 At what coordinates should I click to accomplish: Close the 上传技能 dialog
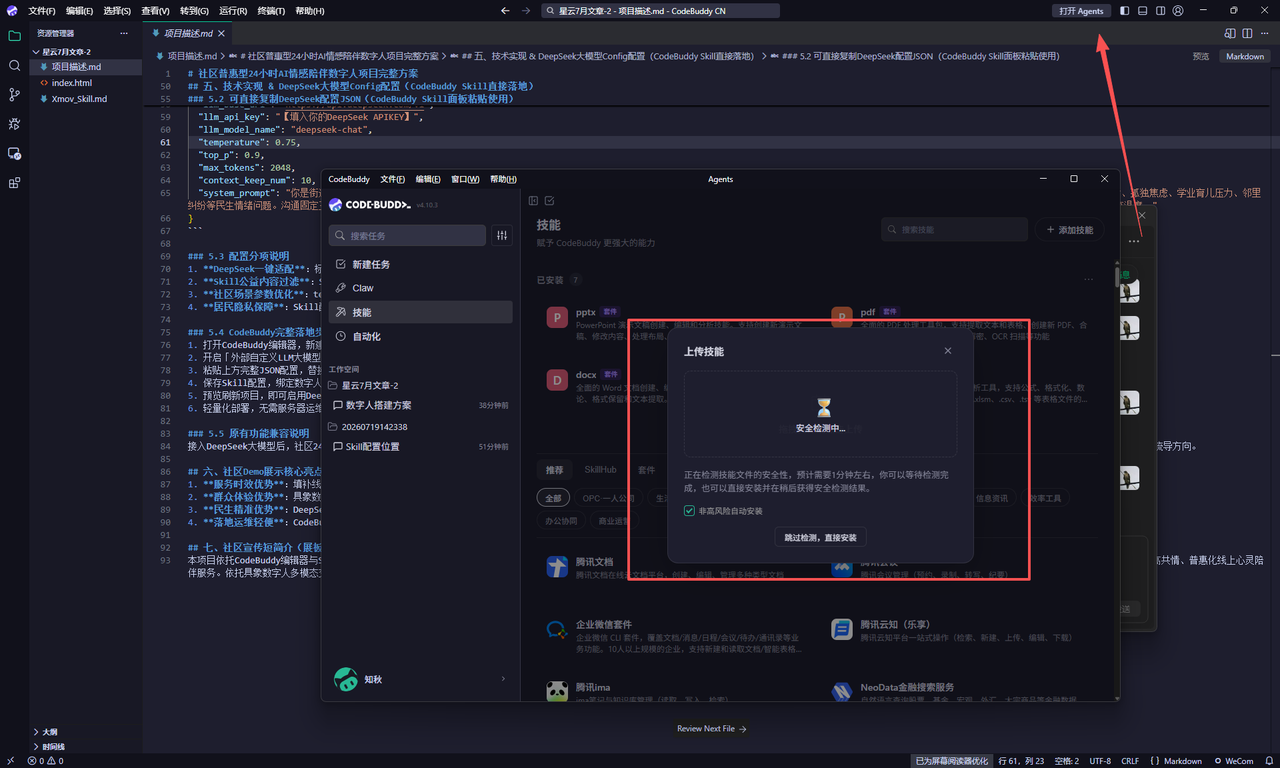point(948,351)
